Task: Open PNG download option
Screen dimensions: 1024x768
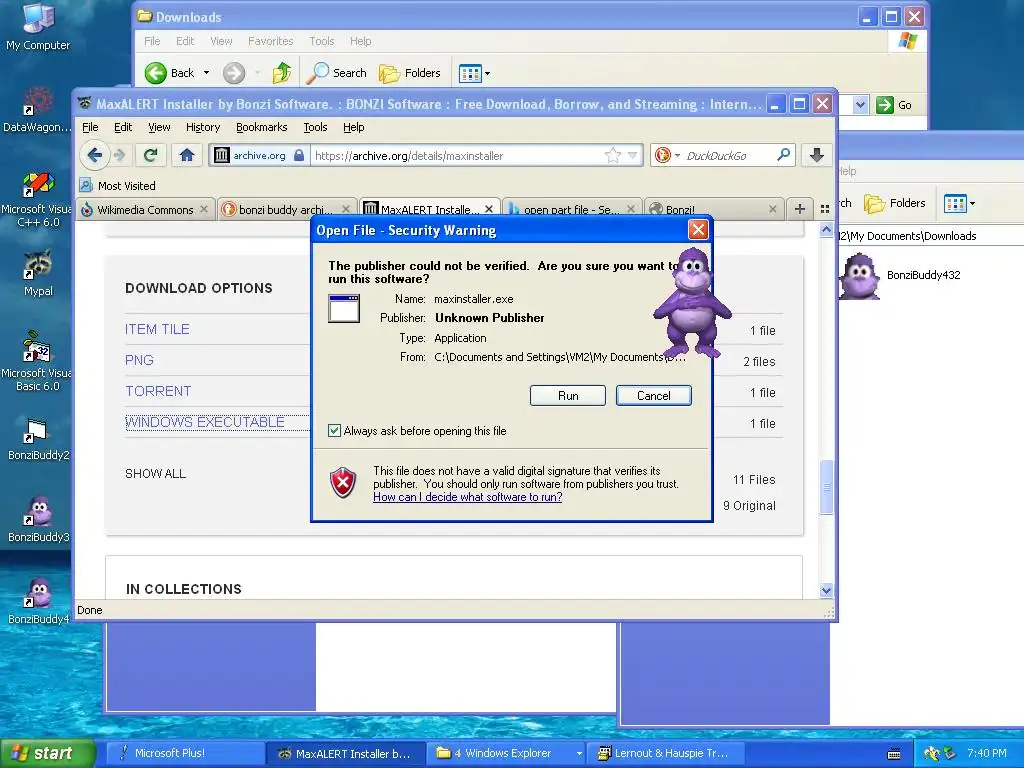Action: pyautogui.click(x=139, y=360)
